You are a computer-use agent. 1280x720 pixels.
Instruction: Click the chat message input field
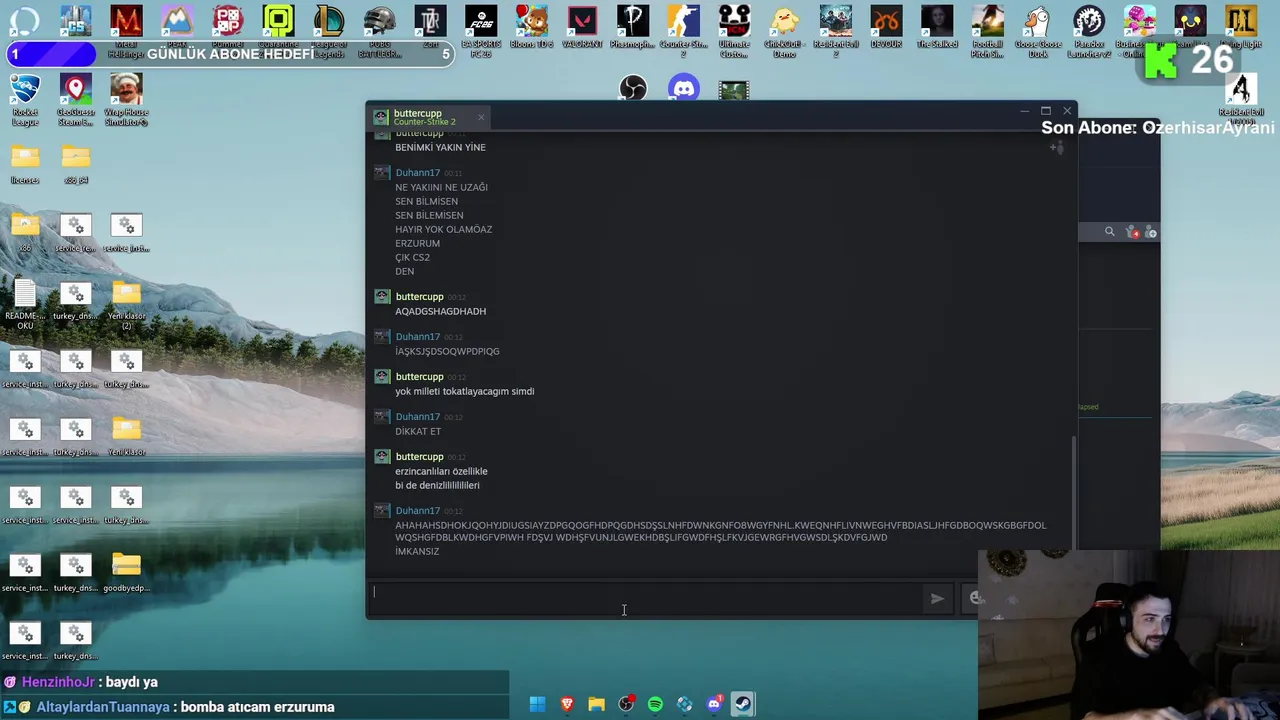tap(645, 597)
